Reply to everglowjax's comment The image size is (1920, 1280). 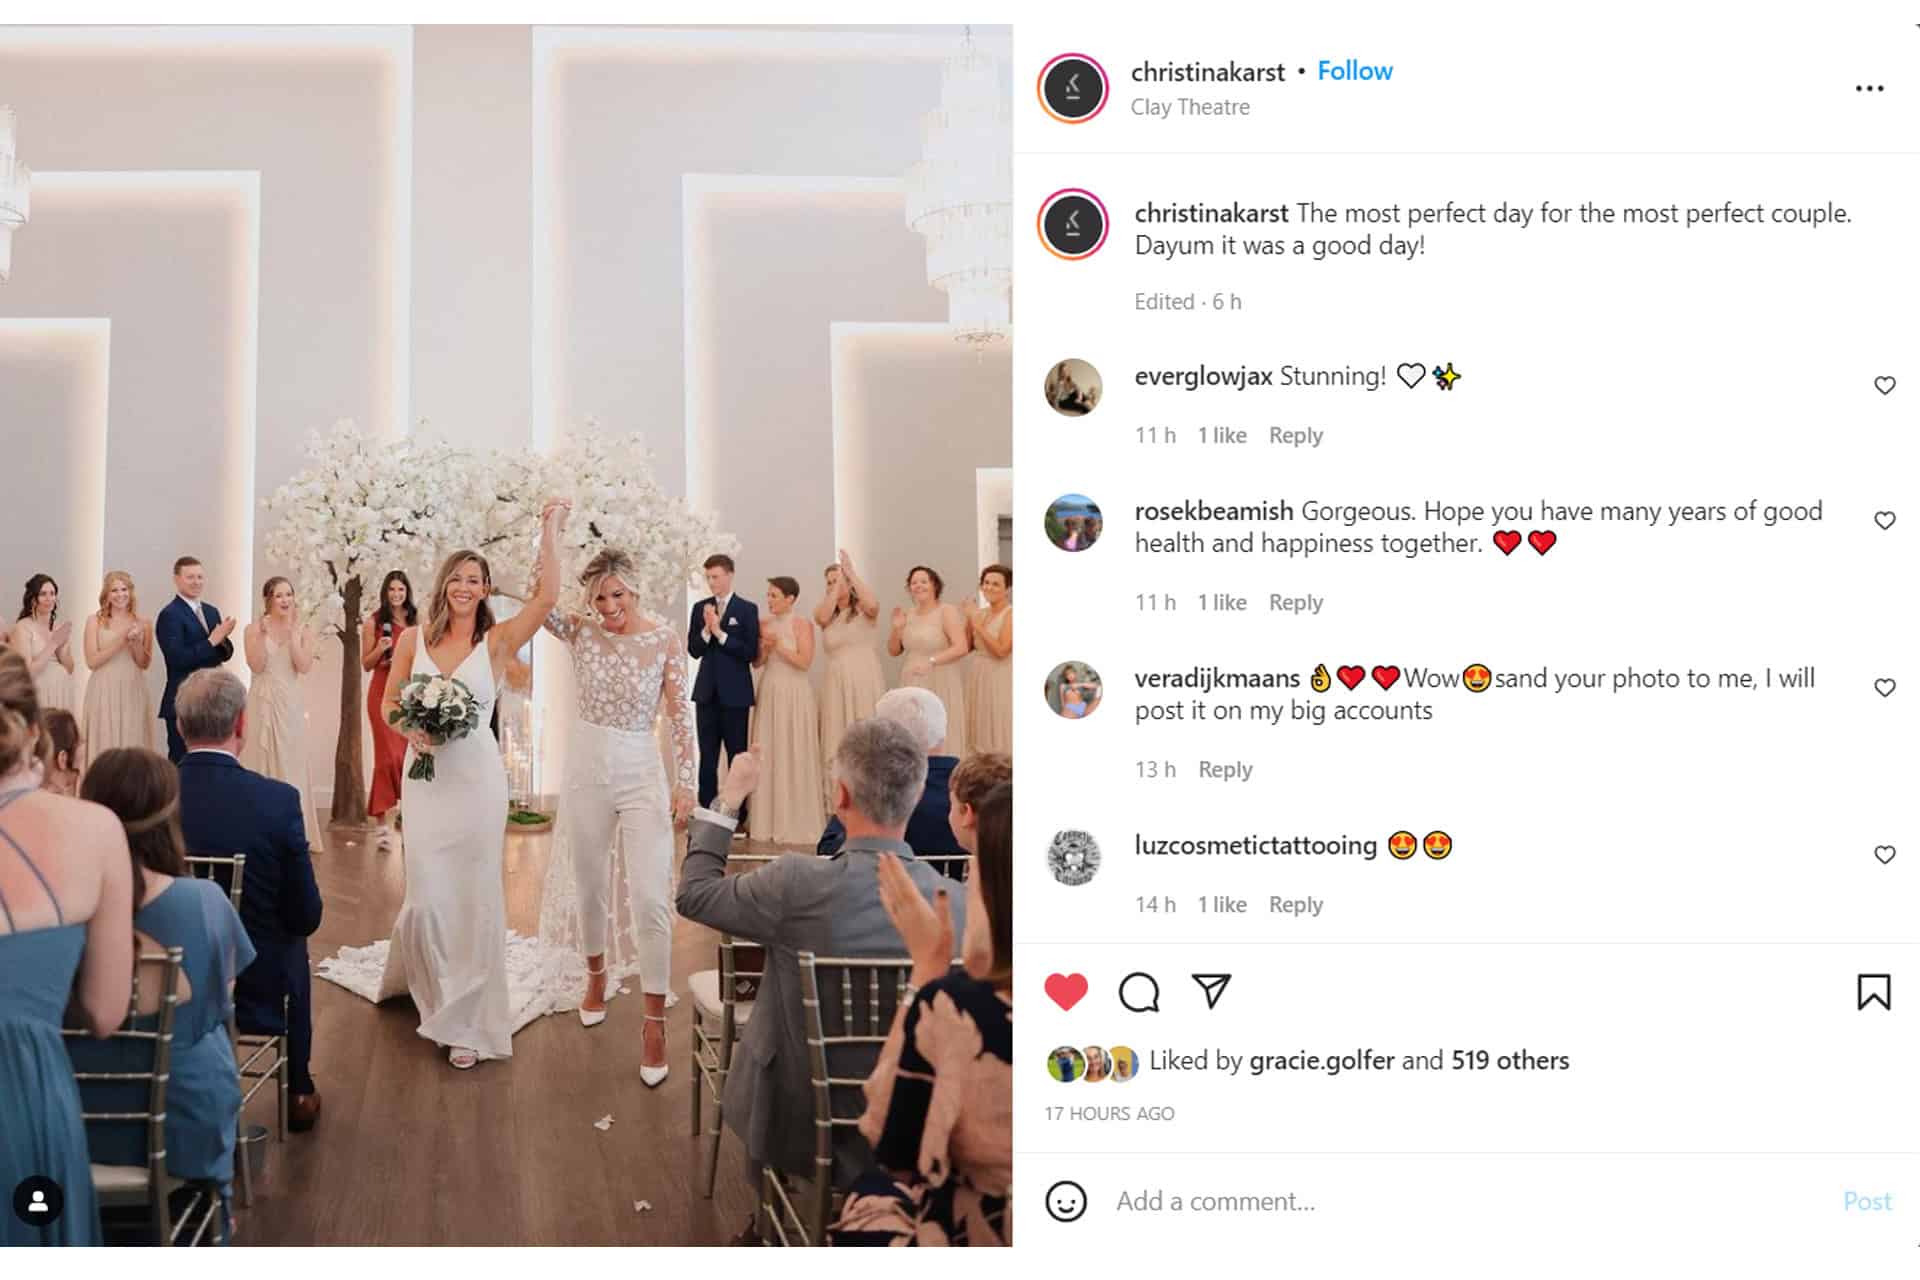point(1296,435)
